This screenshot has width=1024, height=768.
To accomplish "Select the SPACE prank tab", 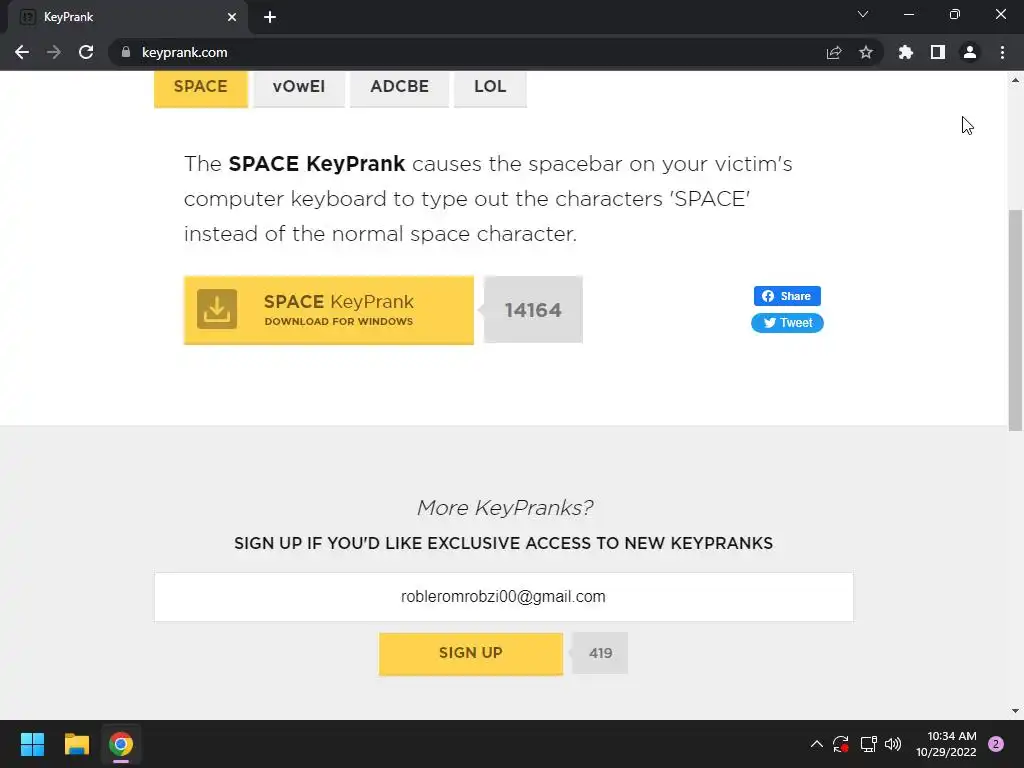I will pos(200,88).
